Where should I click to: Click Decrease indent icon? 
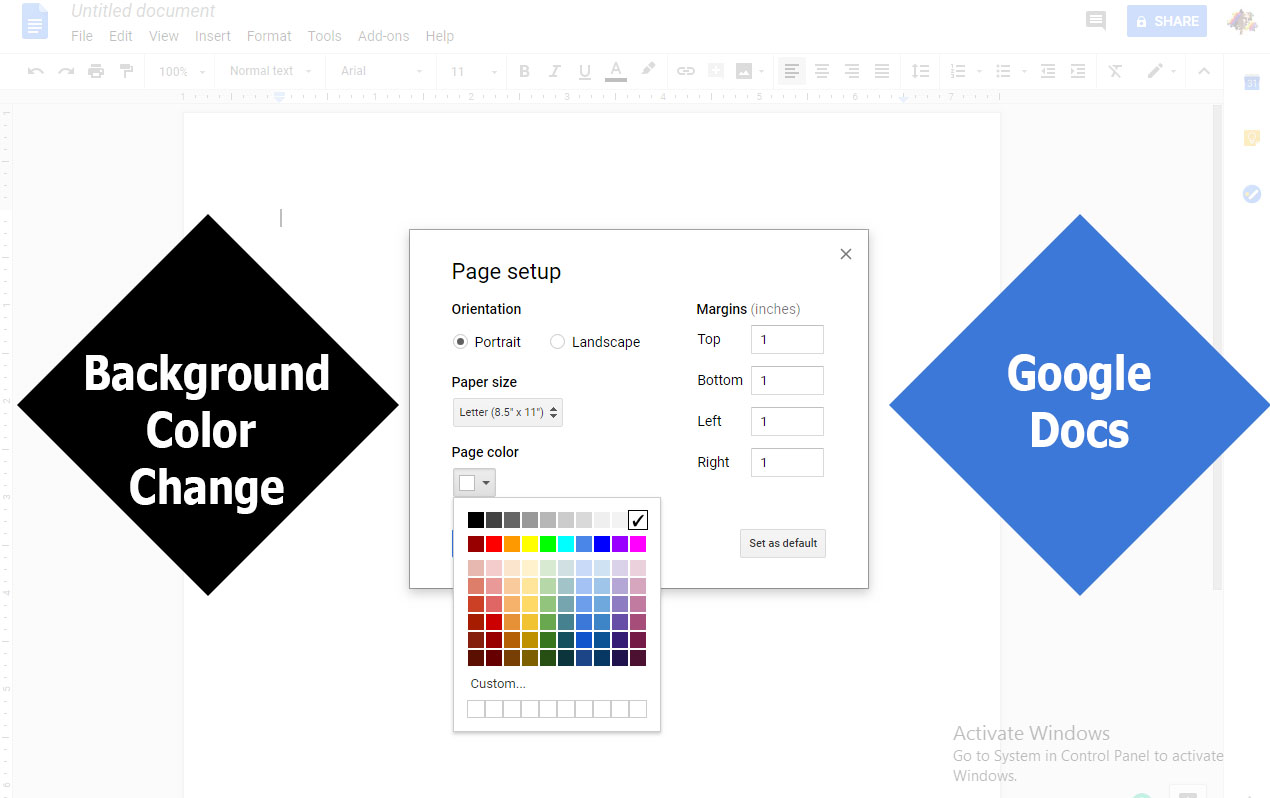click(1048, 71)
